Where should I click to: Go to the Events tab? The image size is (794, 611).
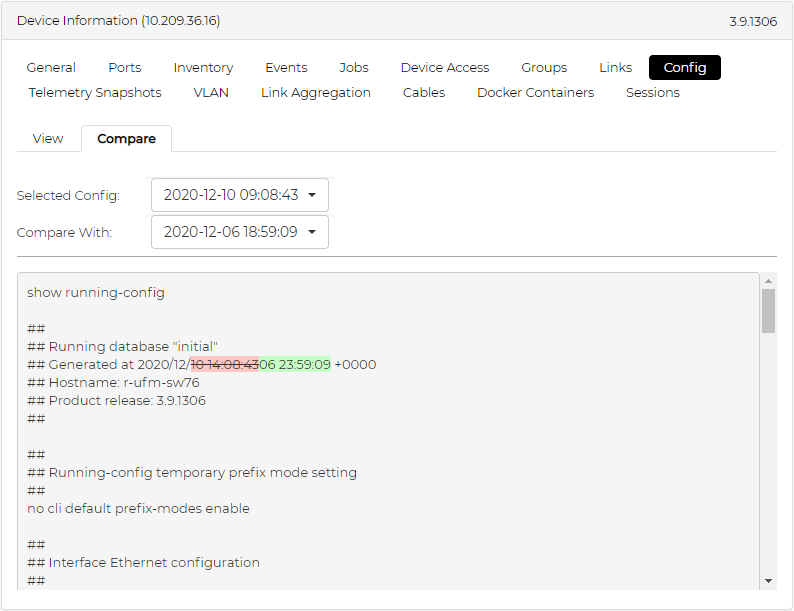[286, 68]
